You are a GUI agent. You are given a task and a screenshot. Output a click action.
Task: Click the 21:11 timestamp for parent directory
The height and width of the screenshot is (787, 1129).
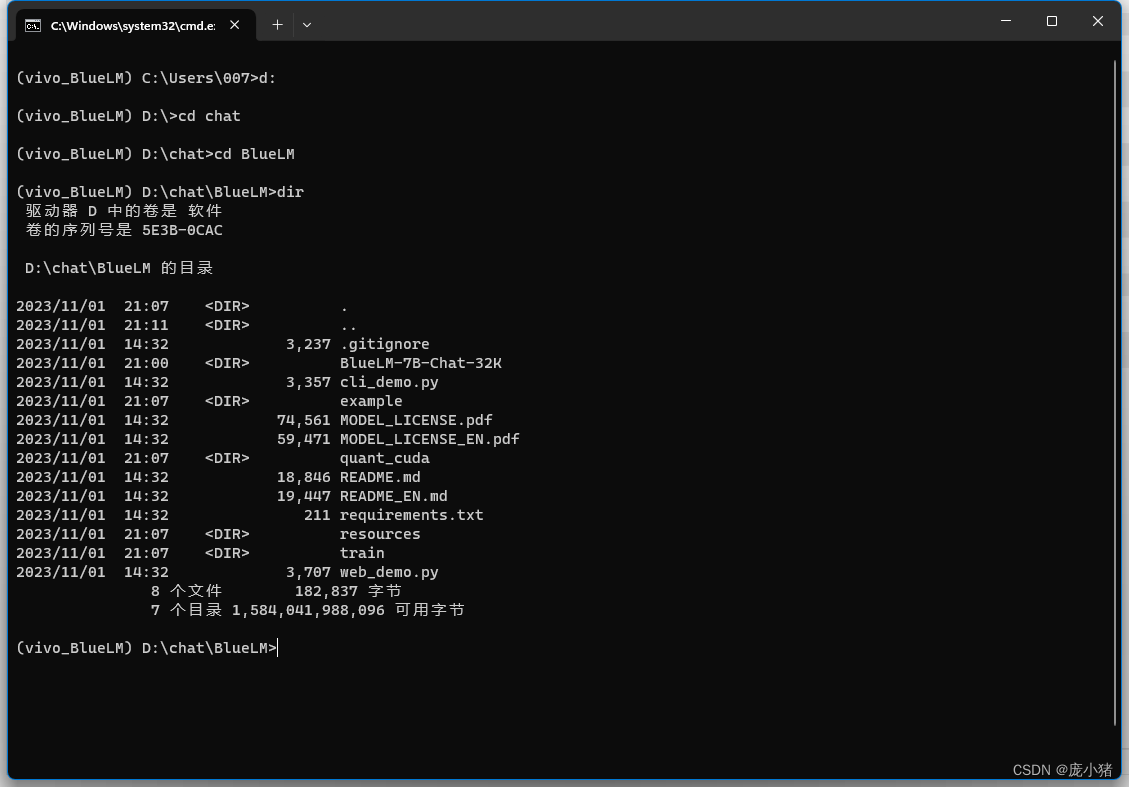[146, 325]
